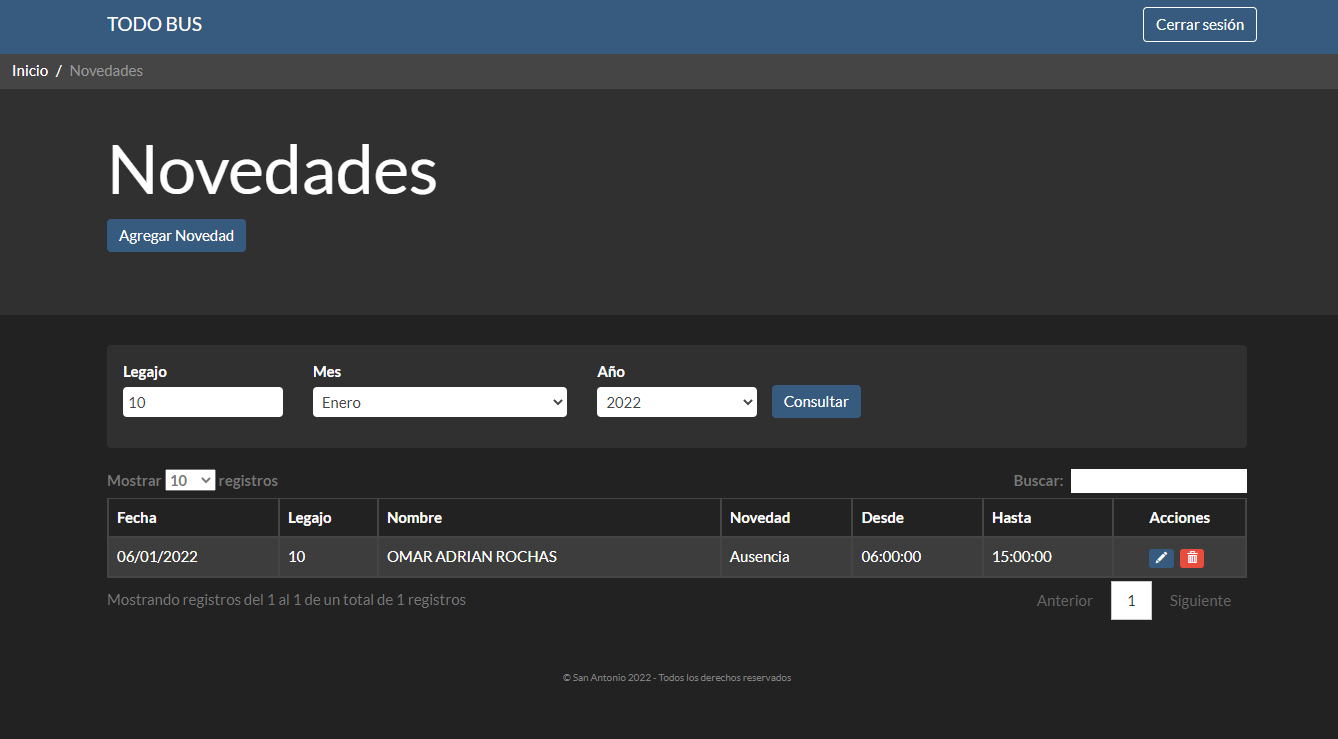Click the Cerrar sesión button
This screenshot has height=739, width=1338.
[1199, 25]
